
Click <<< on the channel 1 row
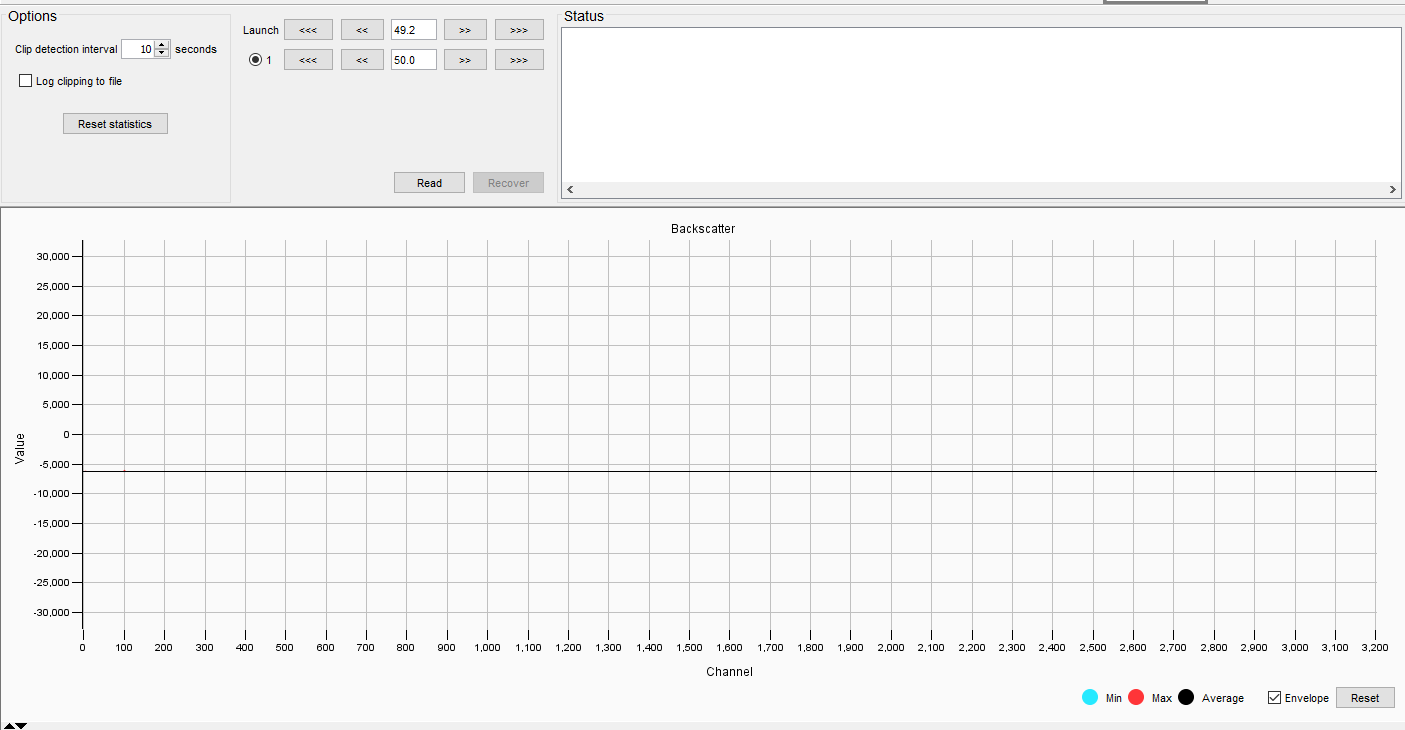(x=308, y=59)
